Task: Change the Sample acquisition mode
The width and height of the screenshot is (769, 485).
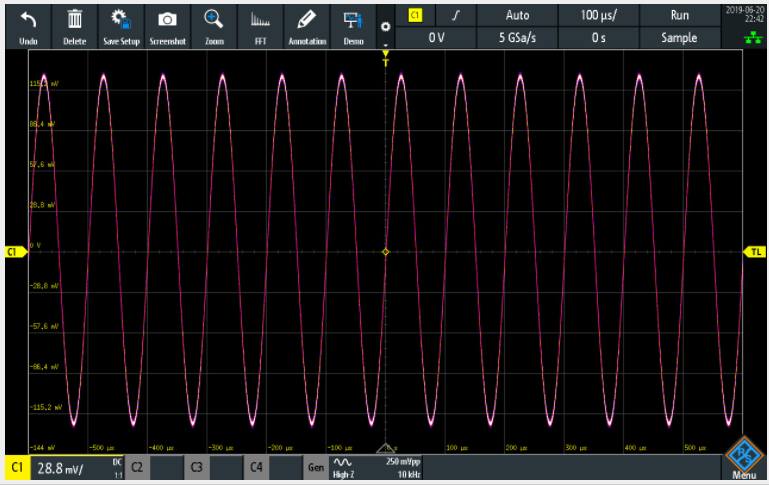Action: pos(679,38)
